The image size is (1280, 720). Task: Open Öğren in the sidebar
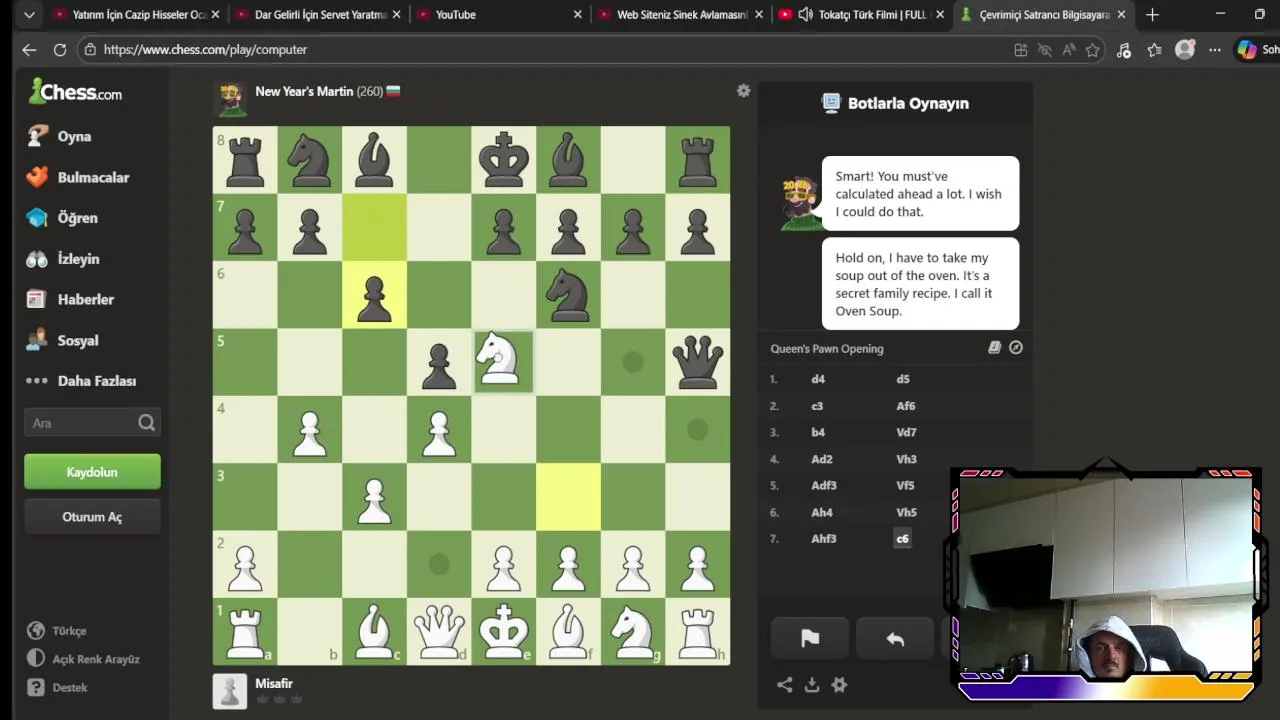[63, 218]
